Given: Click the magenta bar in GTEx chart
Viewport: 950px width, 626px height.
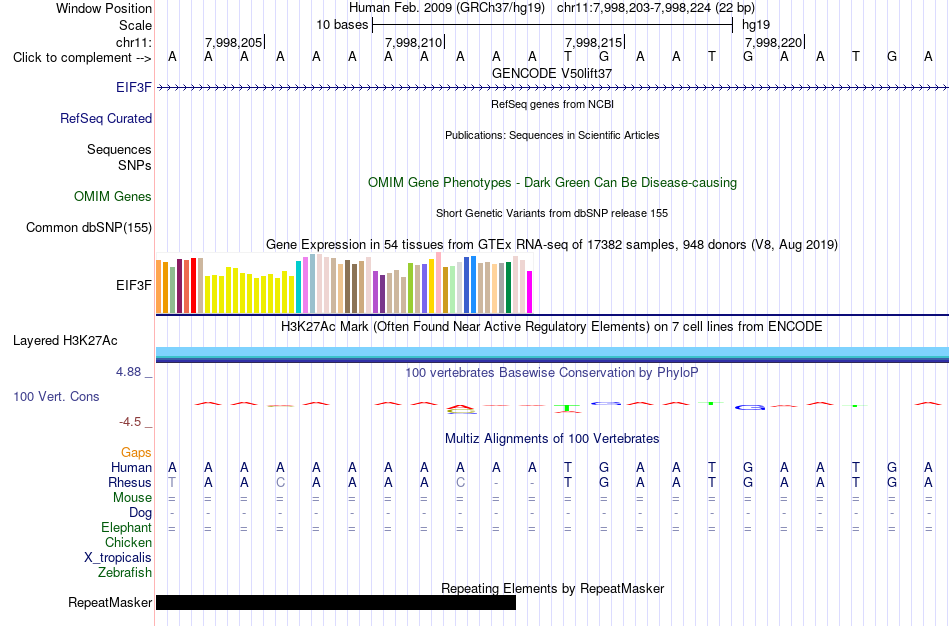Looking at the screenshot, I should point(530,292).
